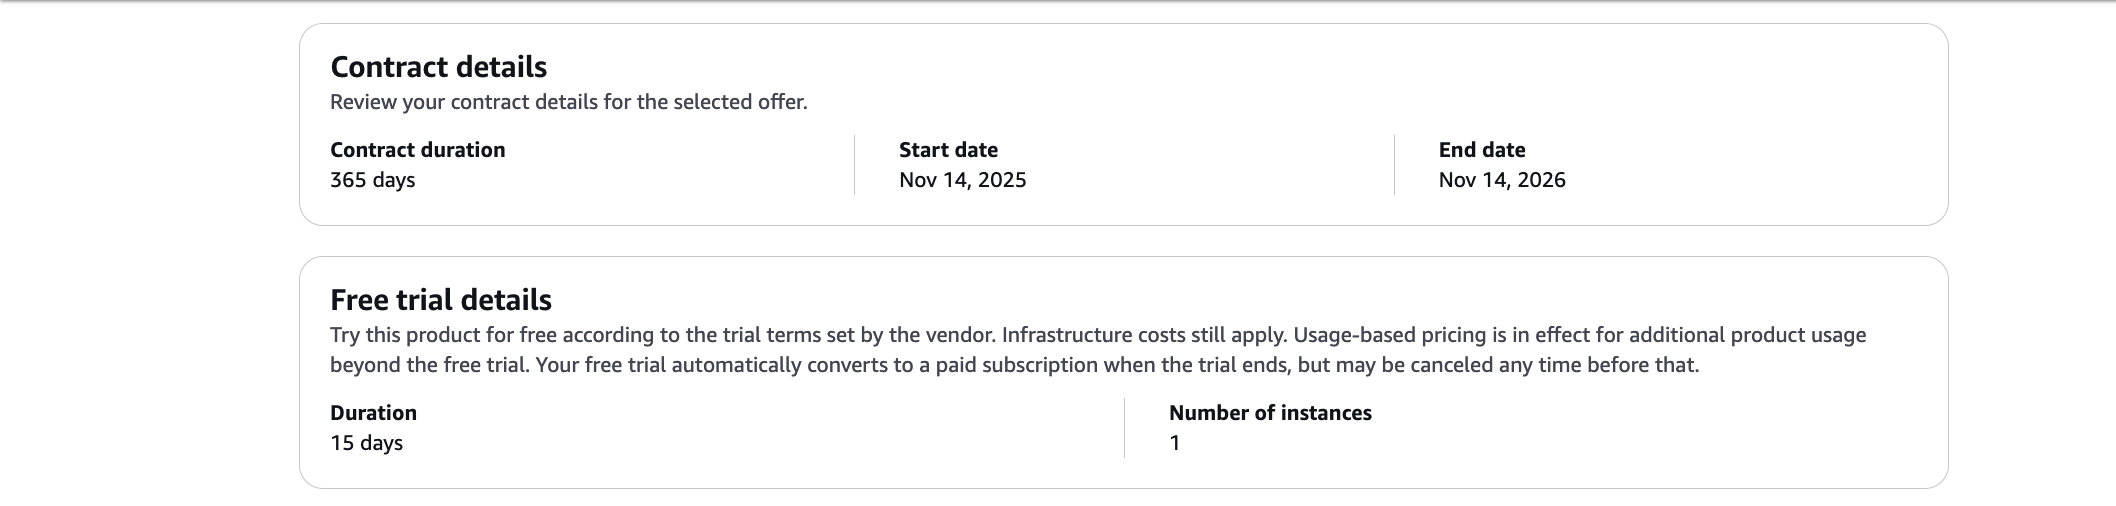Viewport: 2116px width, 506px height.
Task: Select the End date label
Action: click(x=1481, y=150)
